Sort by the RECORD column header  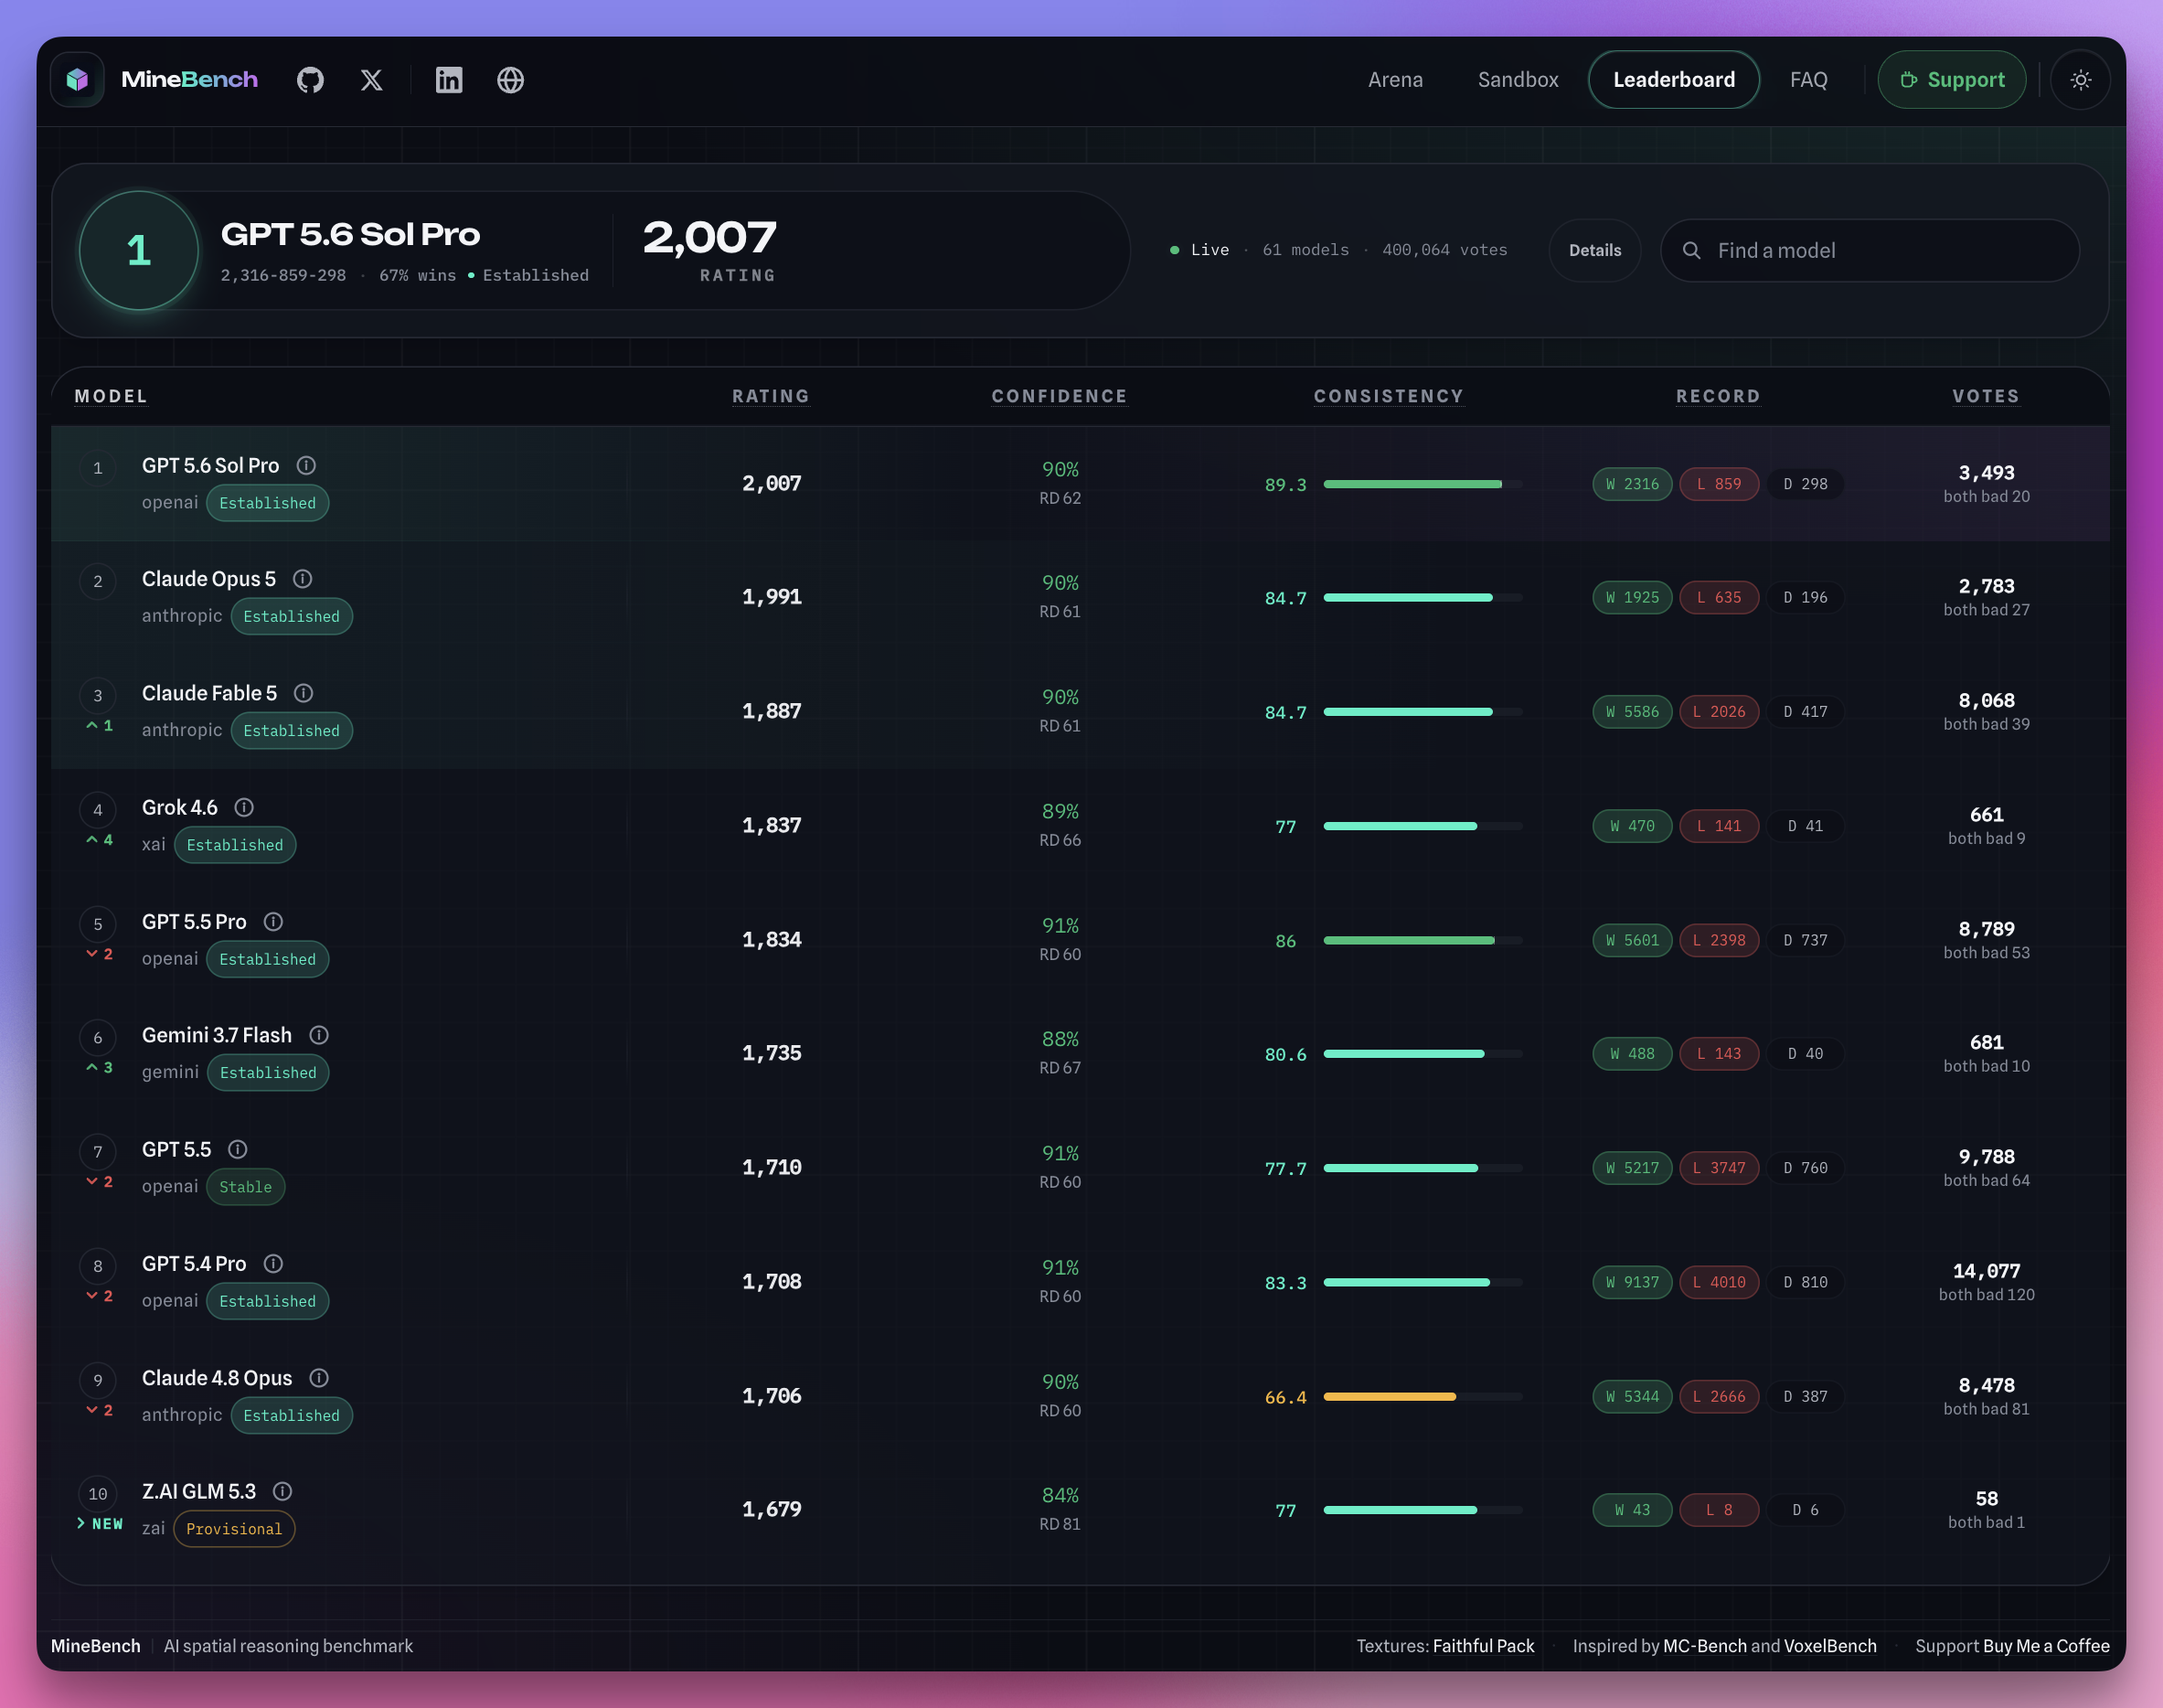pos(1718,396)
